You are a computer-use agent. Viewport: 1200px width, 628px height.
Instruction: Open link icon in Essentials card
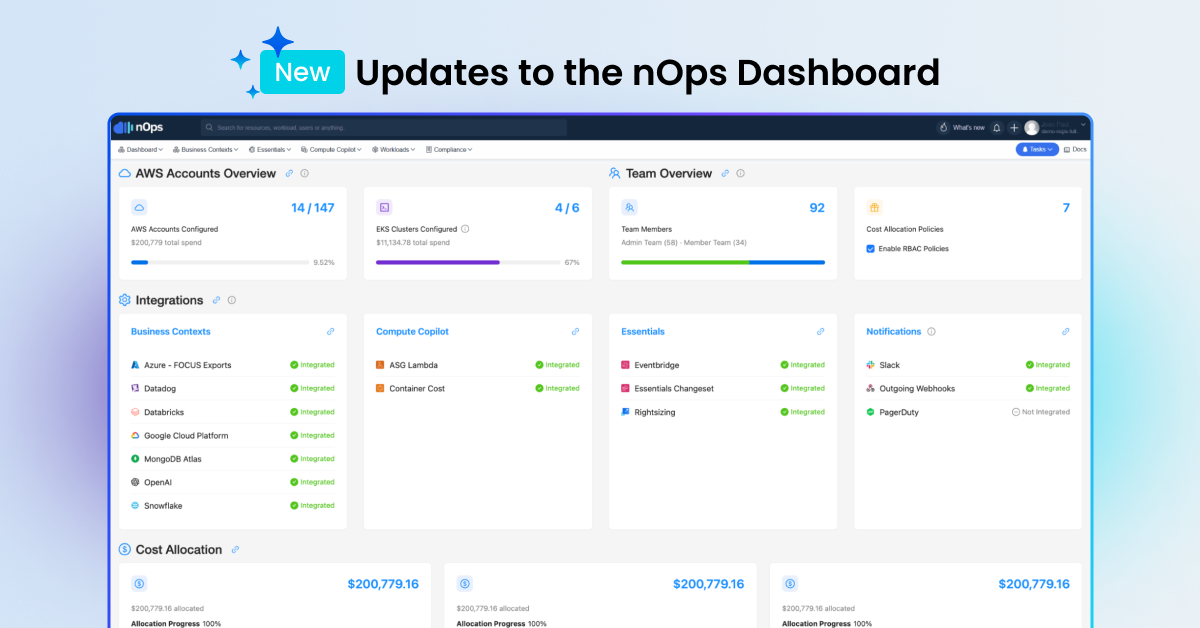[x=820, y=331]
